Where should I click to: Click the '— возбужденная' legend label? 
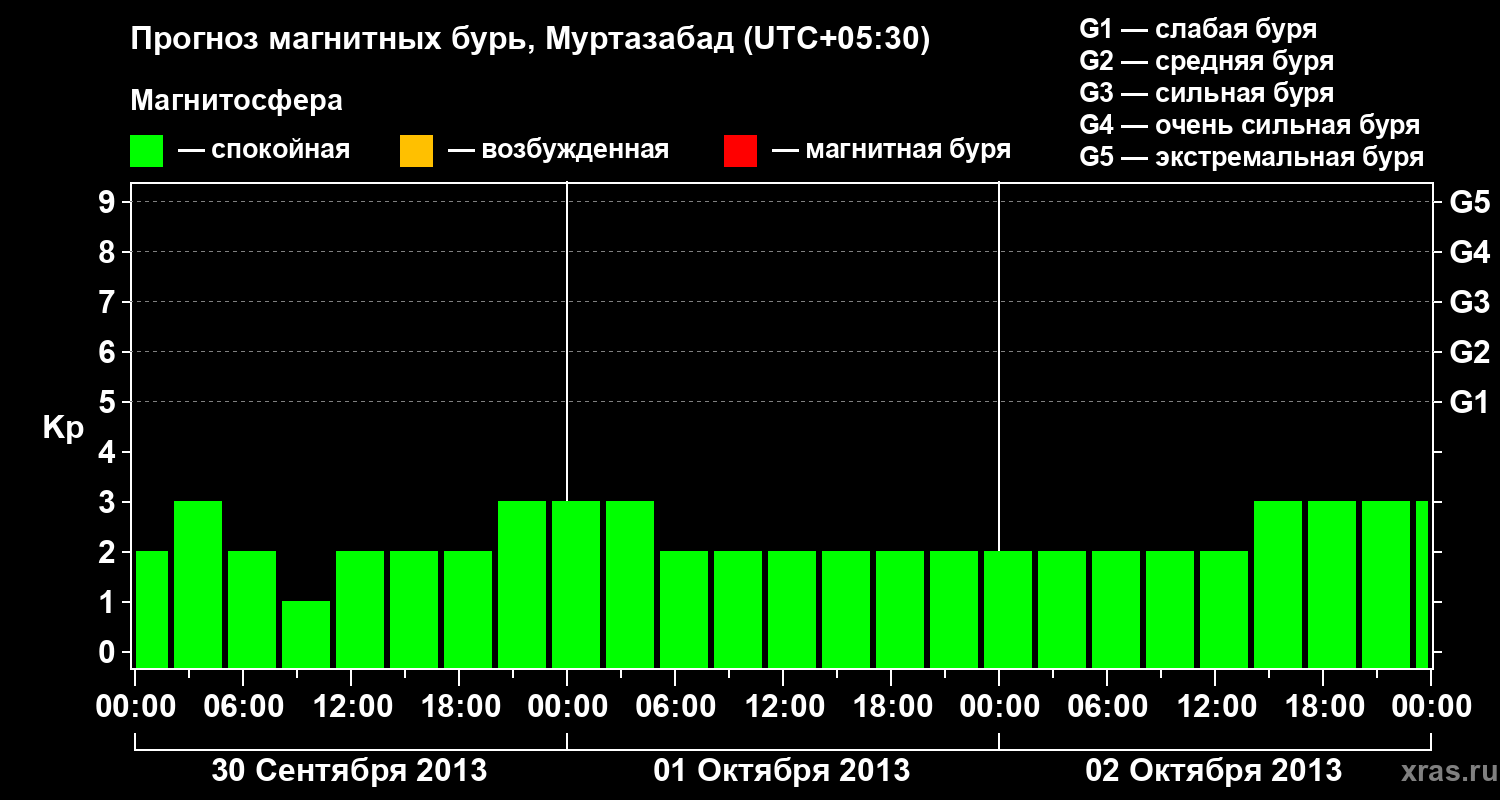coord(558,150)
